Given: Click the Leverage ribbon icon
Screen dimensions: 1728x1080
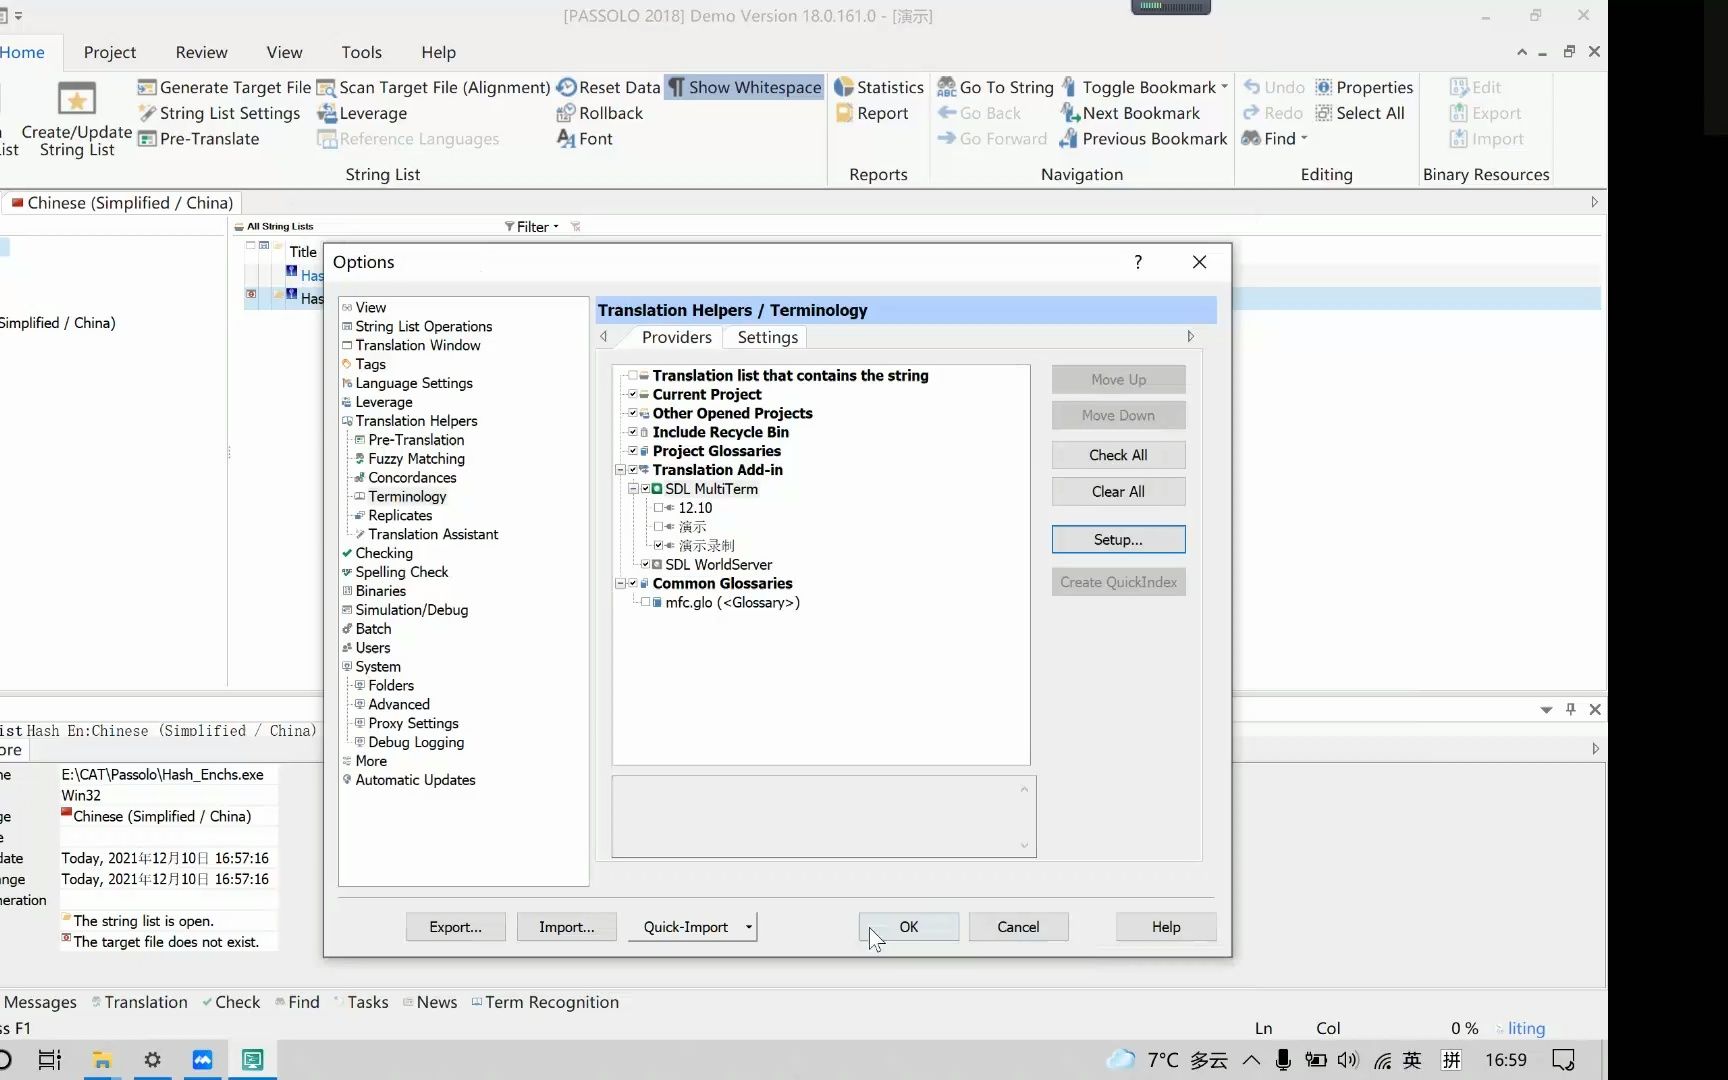Looking at the screenshot, I should point(326,113).
